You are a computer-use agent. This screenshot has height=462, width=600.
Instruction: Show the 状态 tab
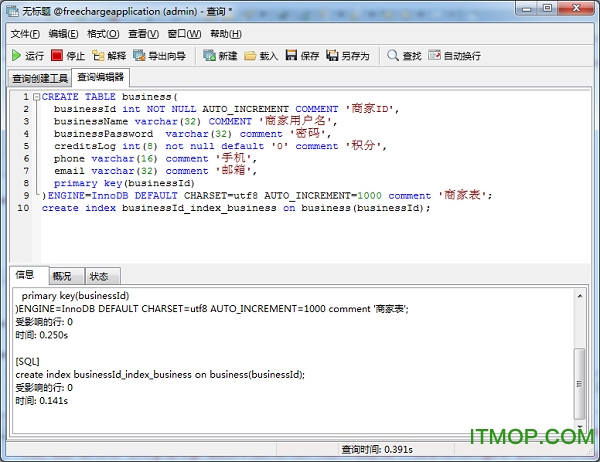[x=100, y=276]
